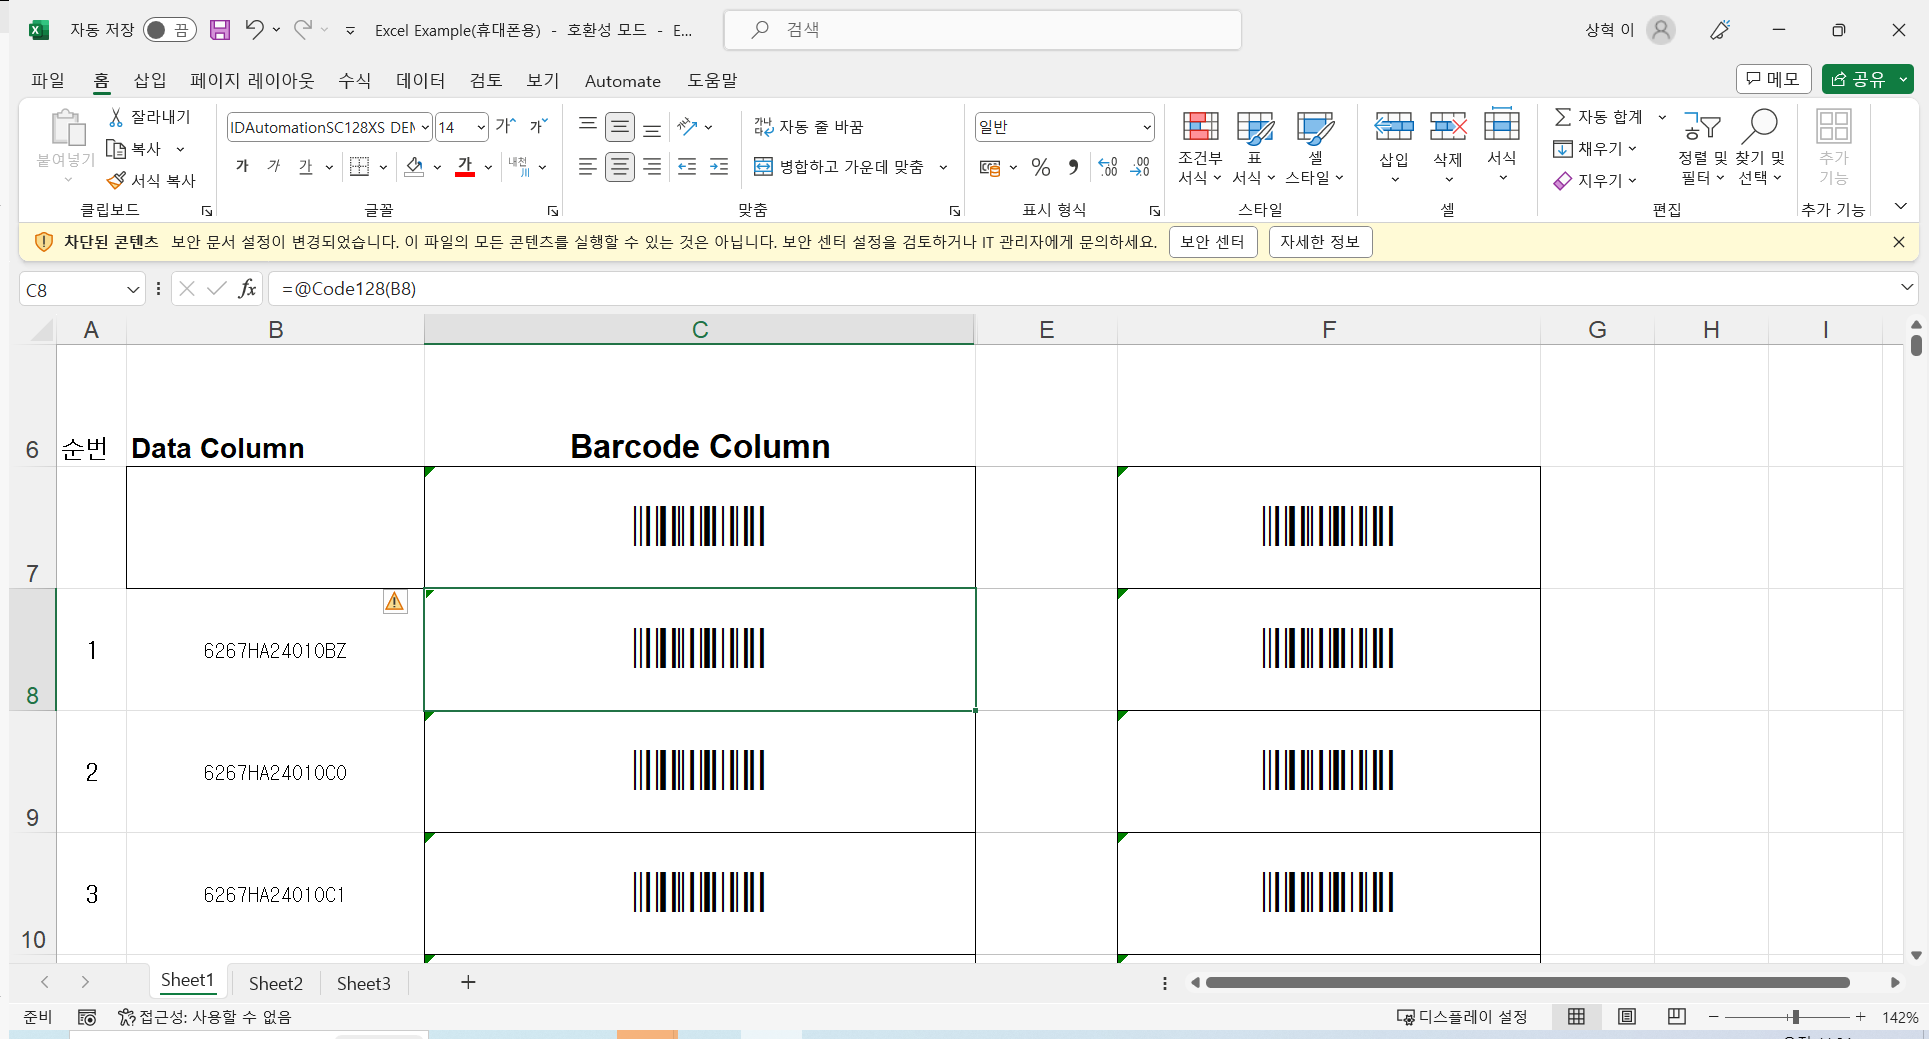Image resolution: width=1929 pixels, height=1039 pixels.
Task: Align text to the left
Action: (x=588, y=167)
